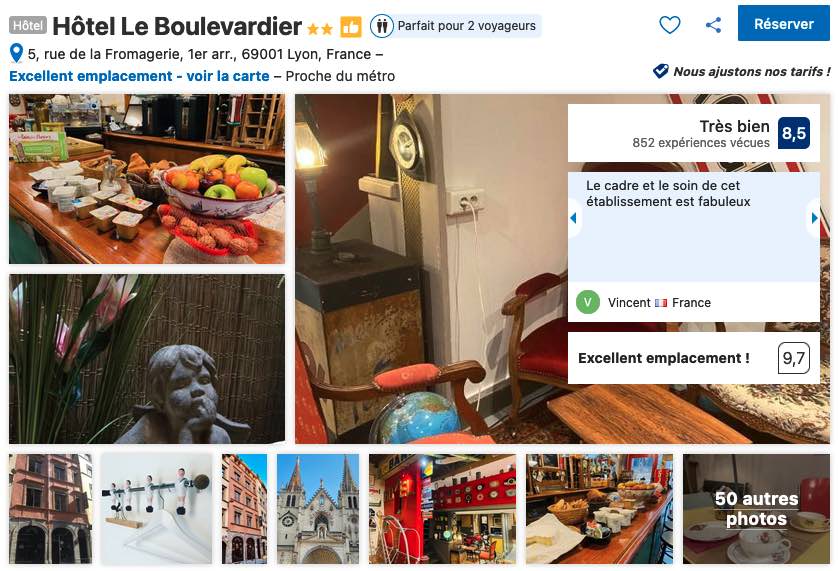
Task: Open the 50 autres photos thumbnail
Action: (756, 509)
